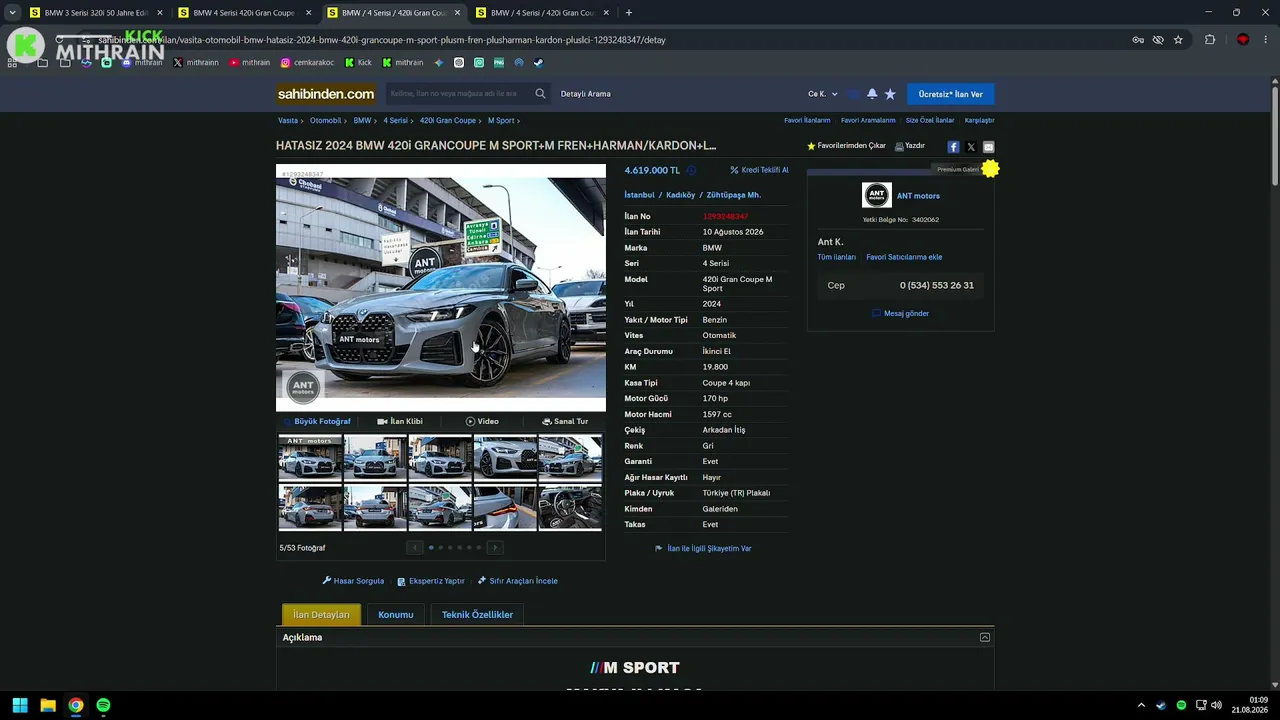Click the volume icon in system tray

coord(1216,705)
